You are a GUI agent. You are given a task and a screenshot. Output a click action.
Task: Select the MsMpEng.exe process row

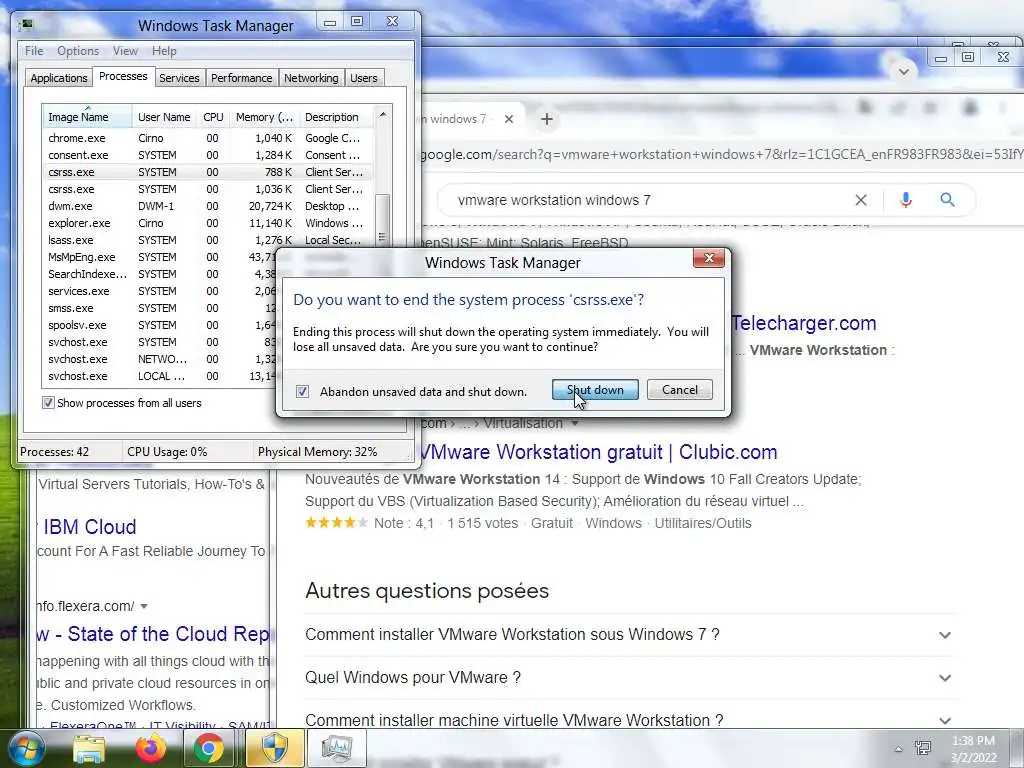point(159,257)
